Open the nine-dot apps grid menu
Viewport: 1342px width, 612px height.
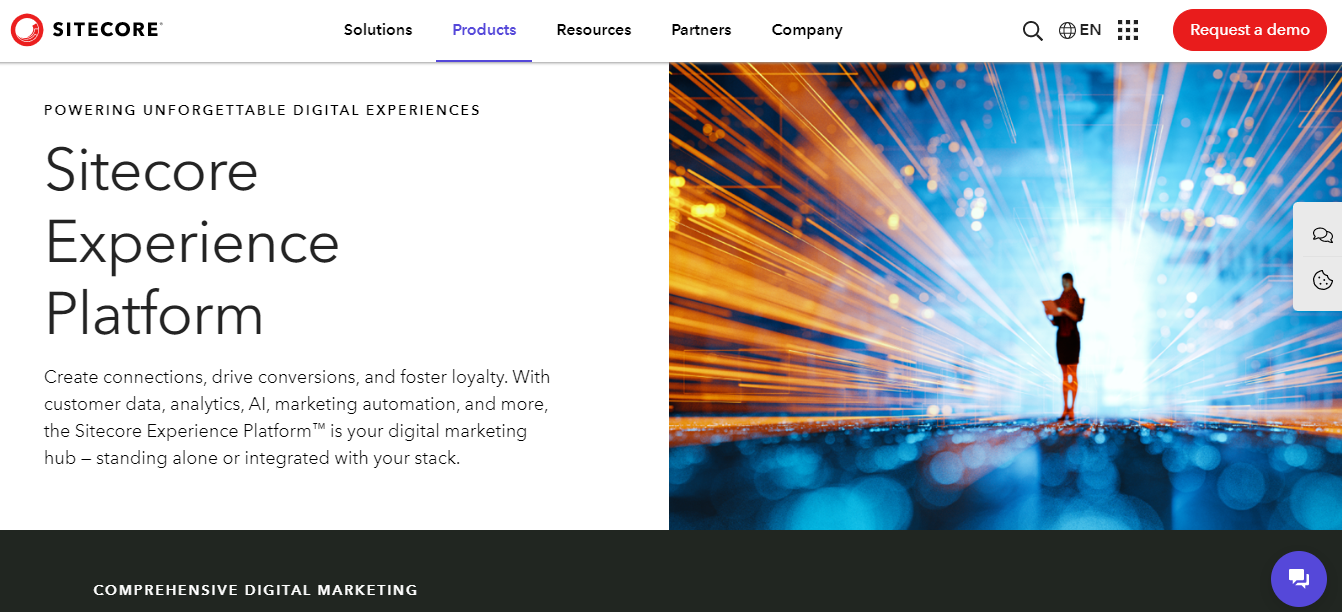point(1128,30)
